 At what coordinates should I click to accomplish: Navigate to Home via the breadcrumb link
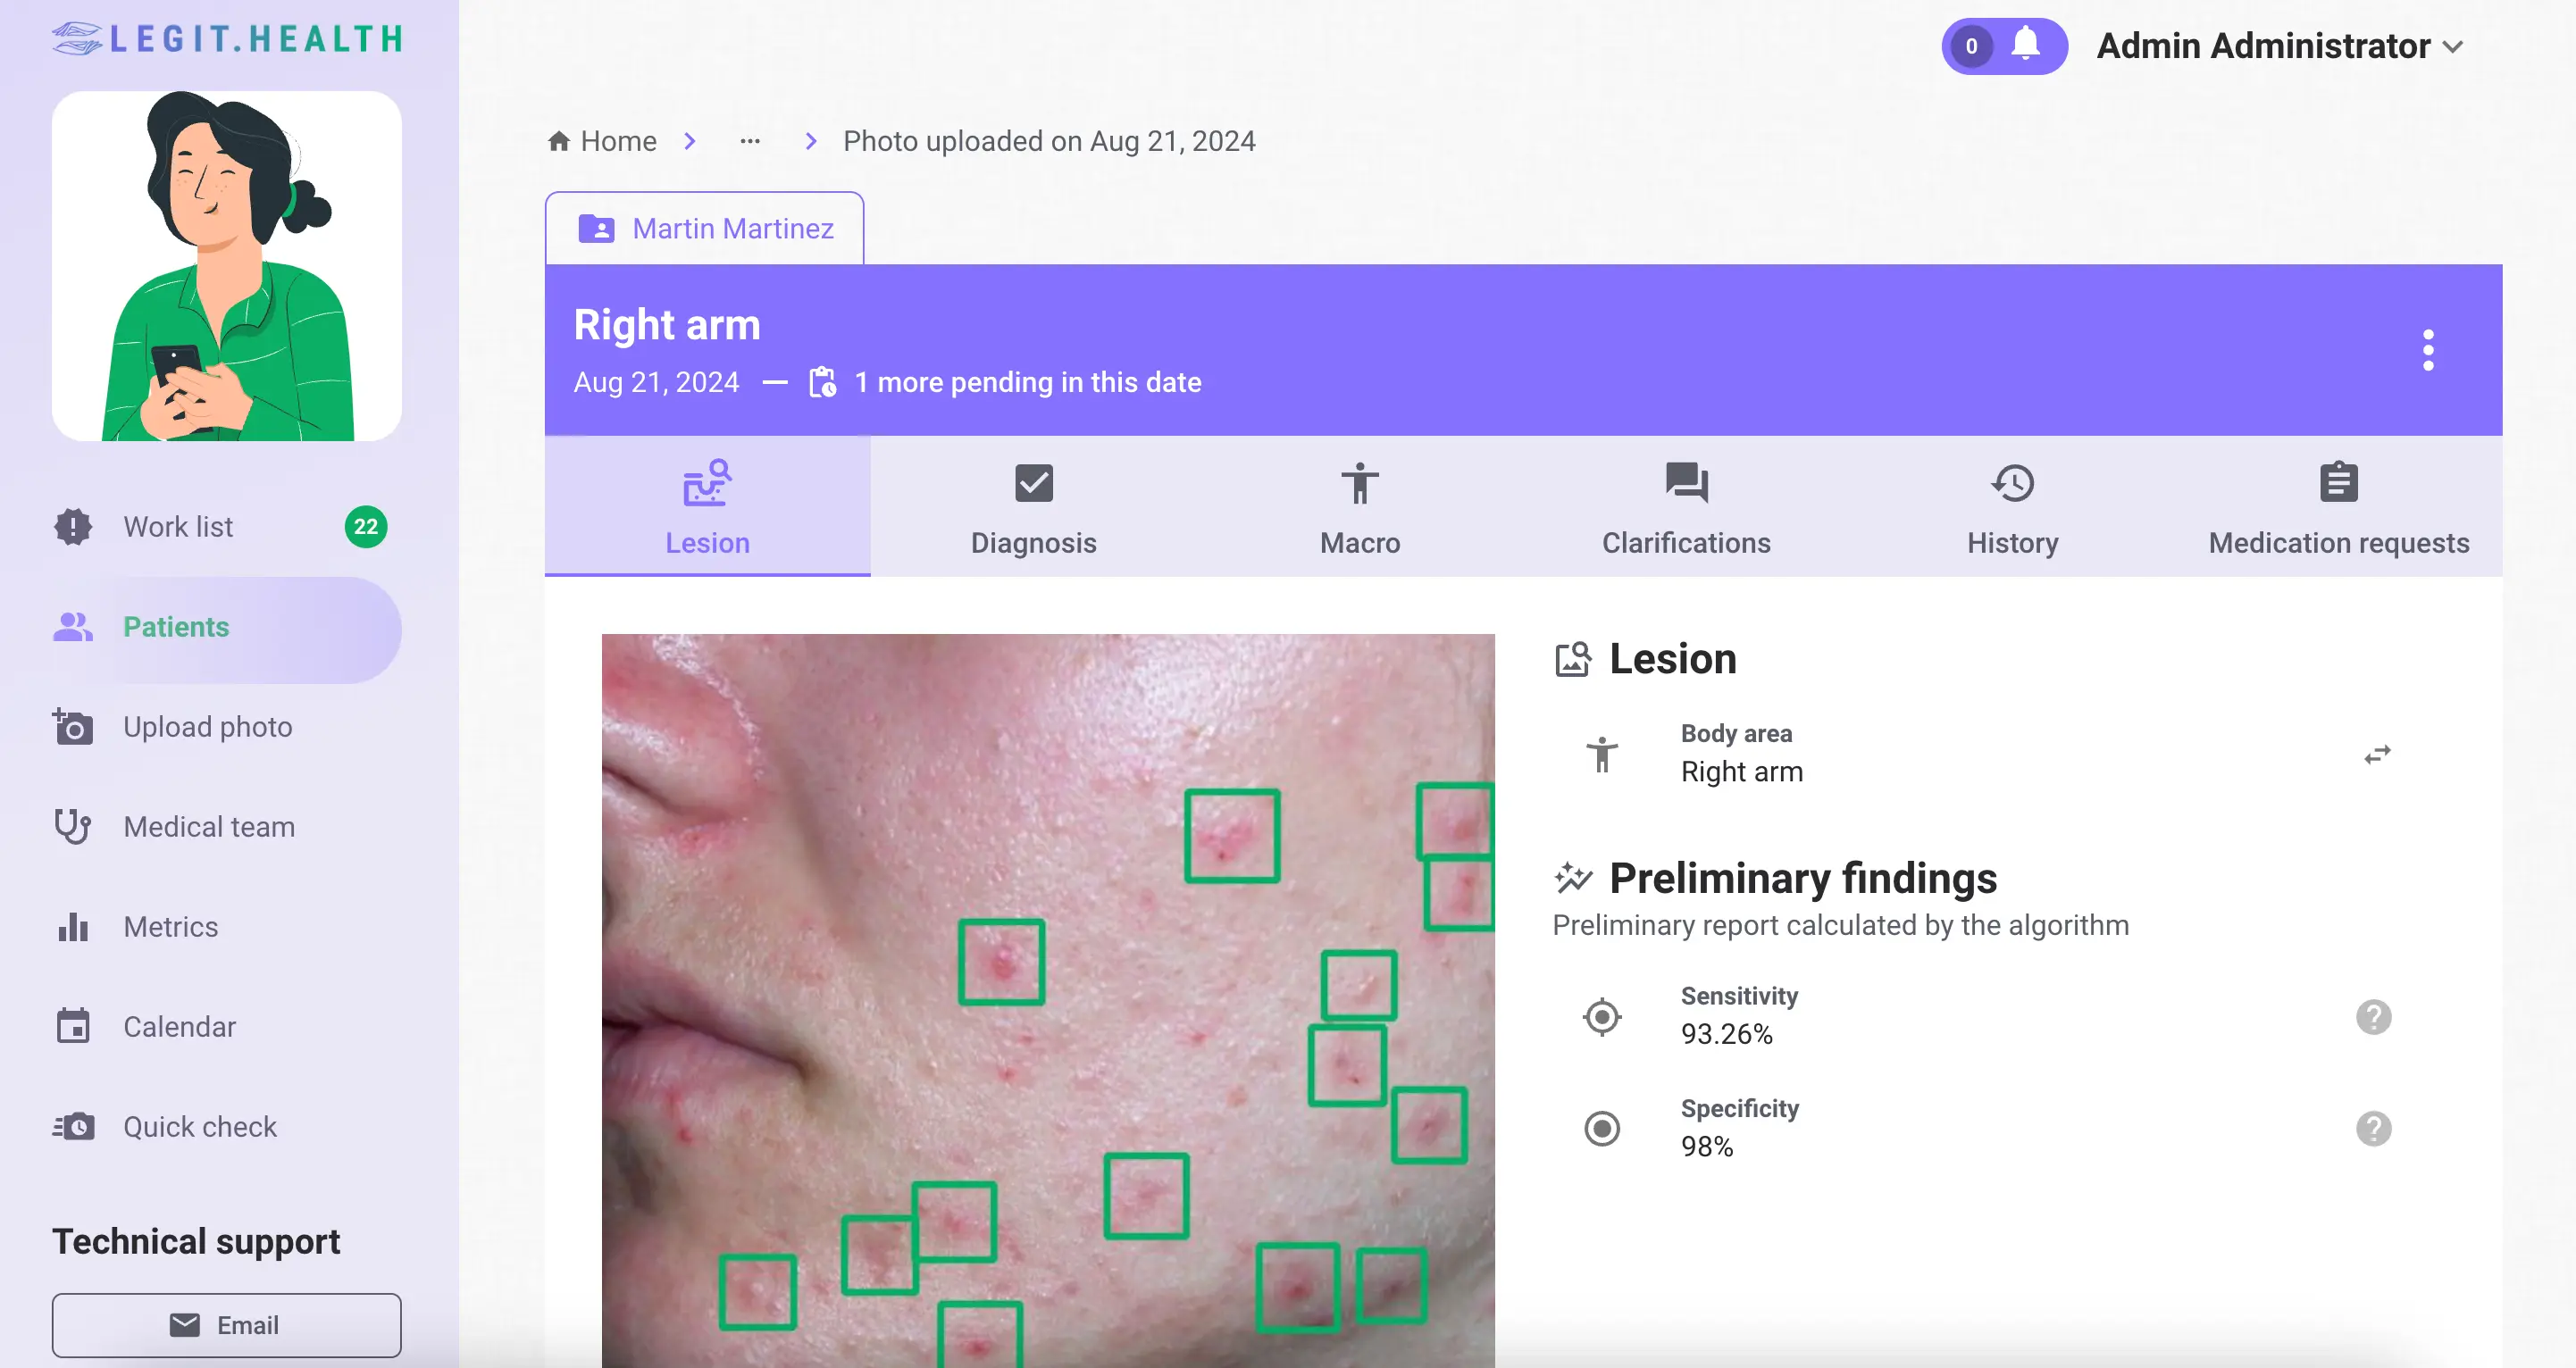tap(618, 141)
